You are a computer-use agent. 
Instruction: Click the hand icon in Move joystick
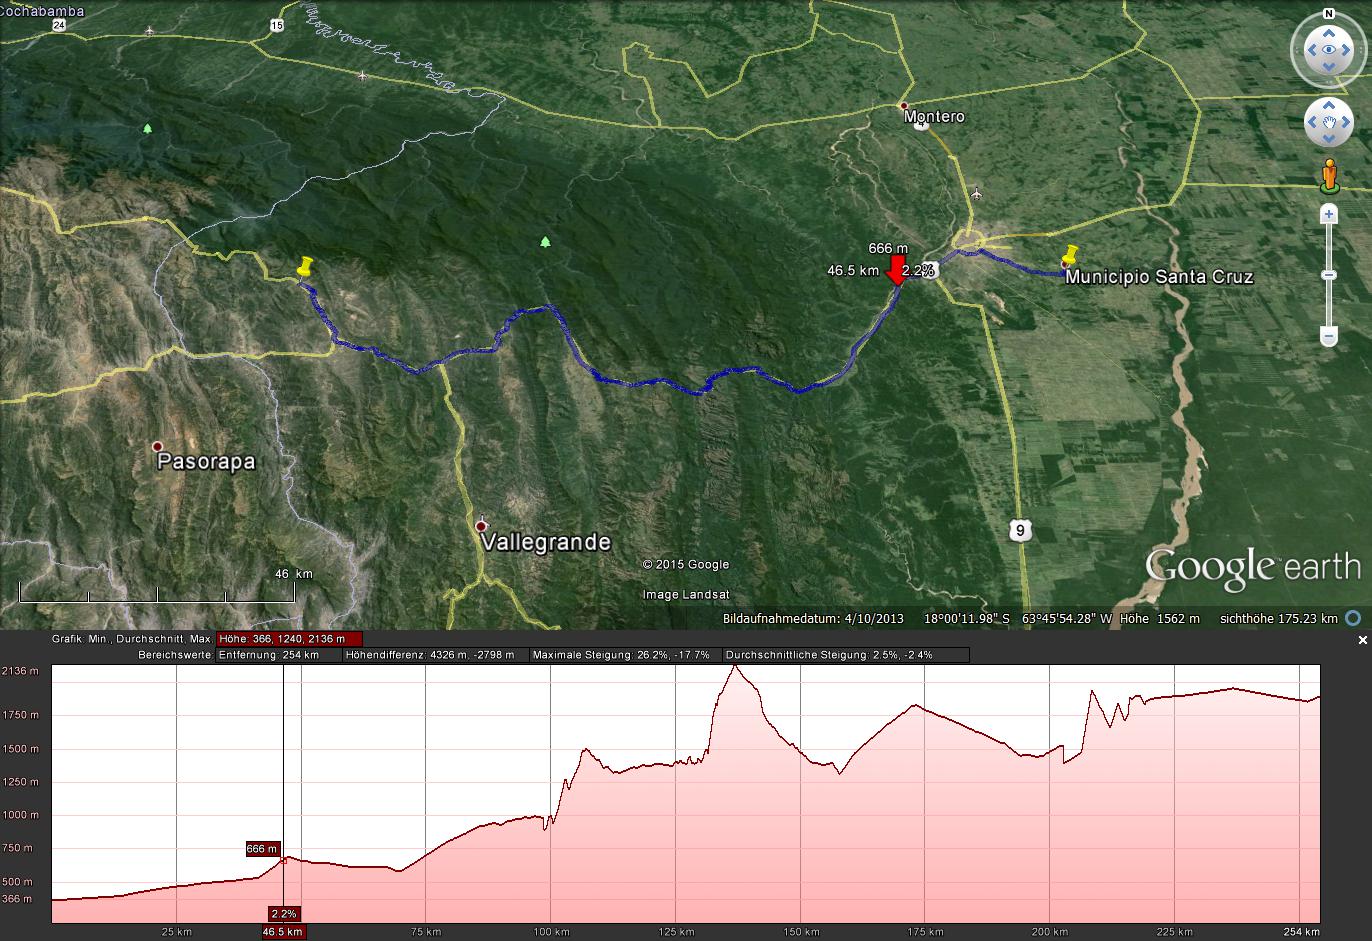click(1328, 122)
